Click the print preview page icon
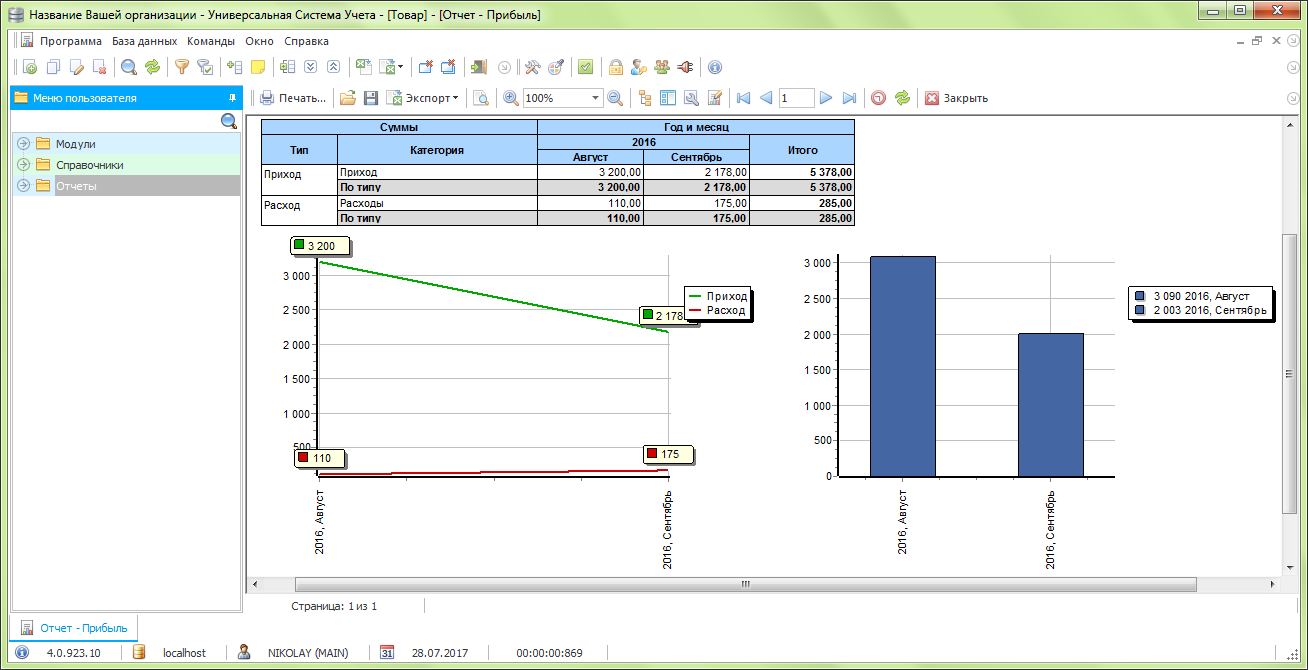The image size is (1308, 670). (x=481, y=98)
